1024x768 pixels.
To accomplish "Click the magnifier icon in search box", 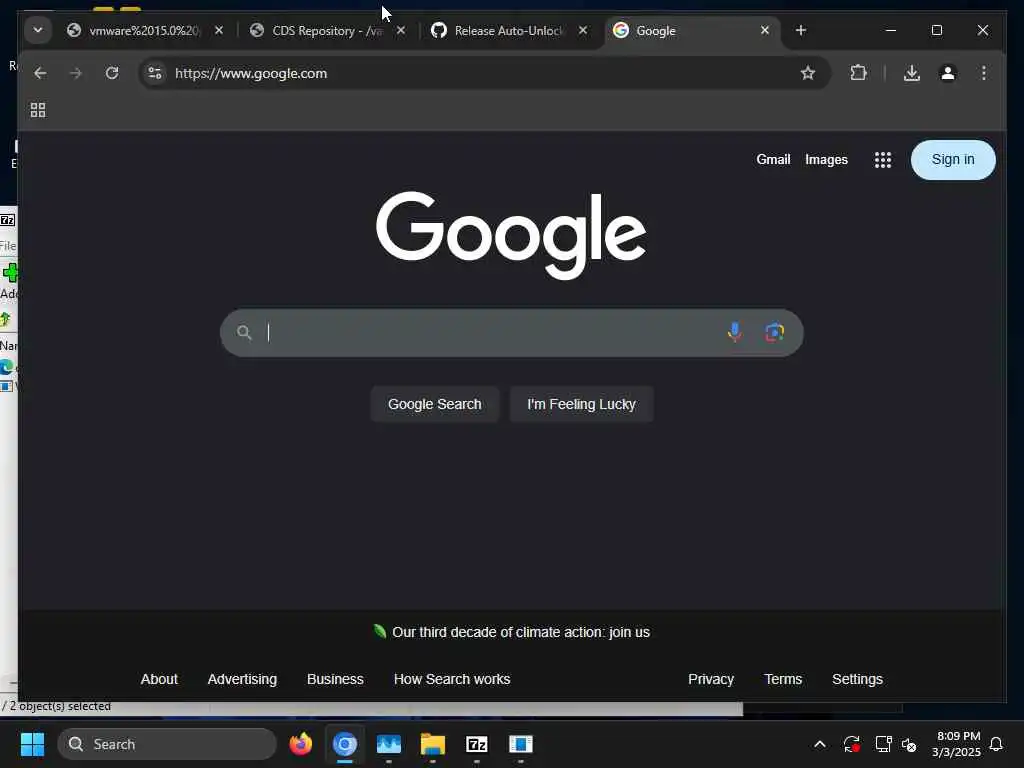I will 244,332.
